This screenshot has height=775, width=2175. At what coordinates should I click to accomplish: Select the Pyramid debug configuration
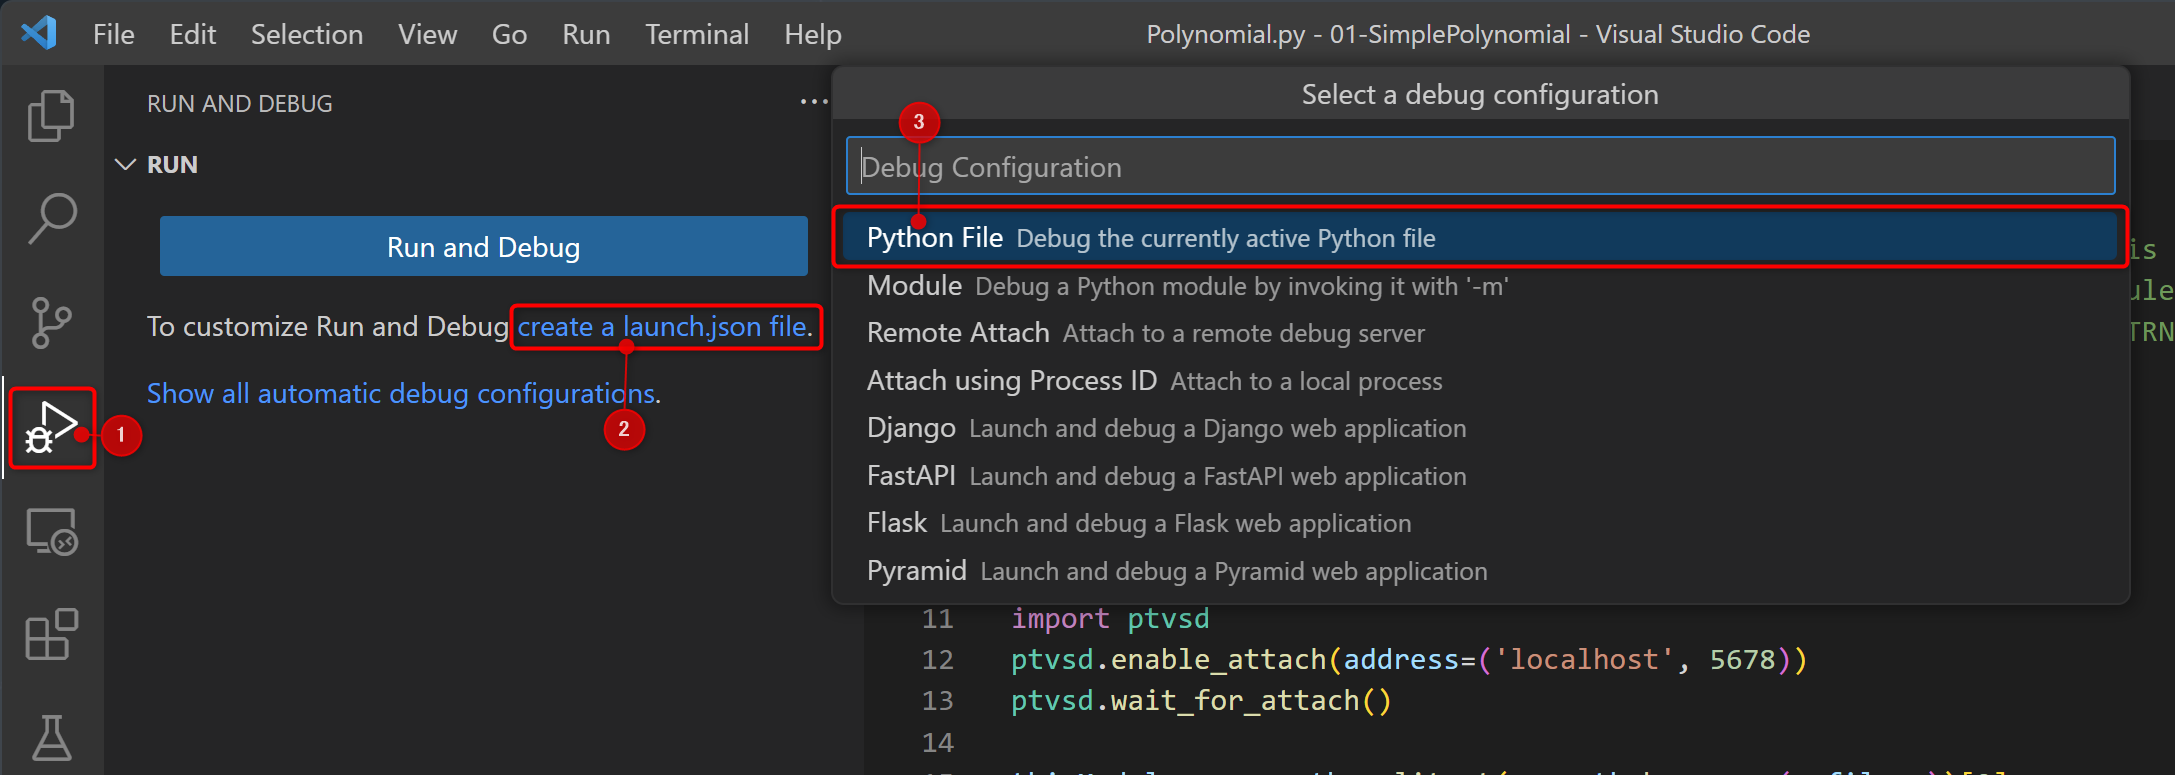pos(1480,571)
